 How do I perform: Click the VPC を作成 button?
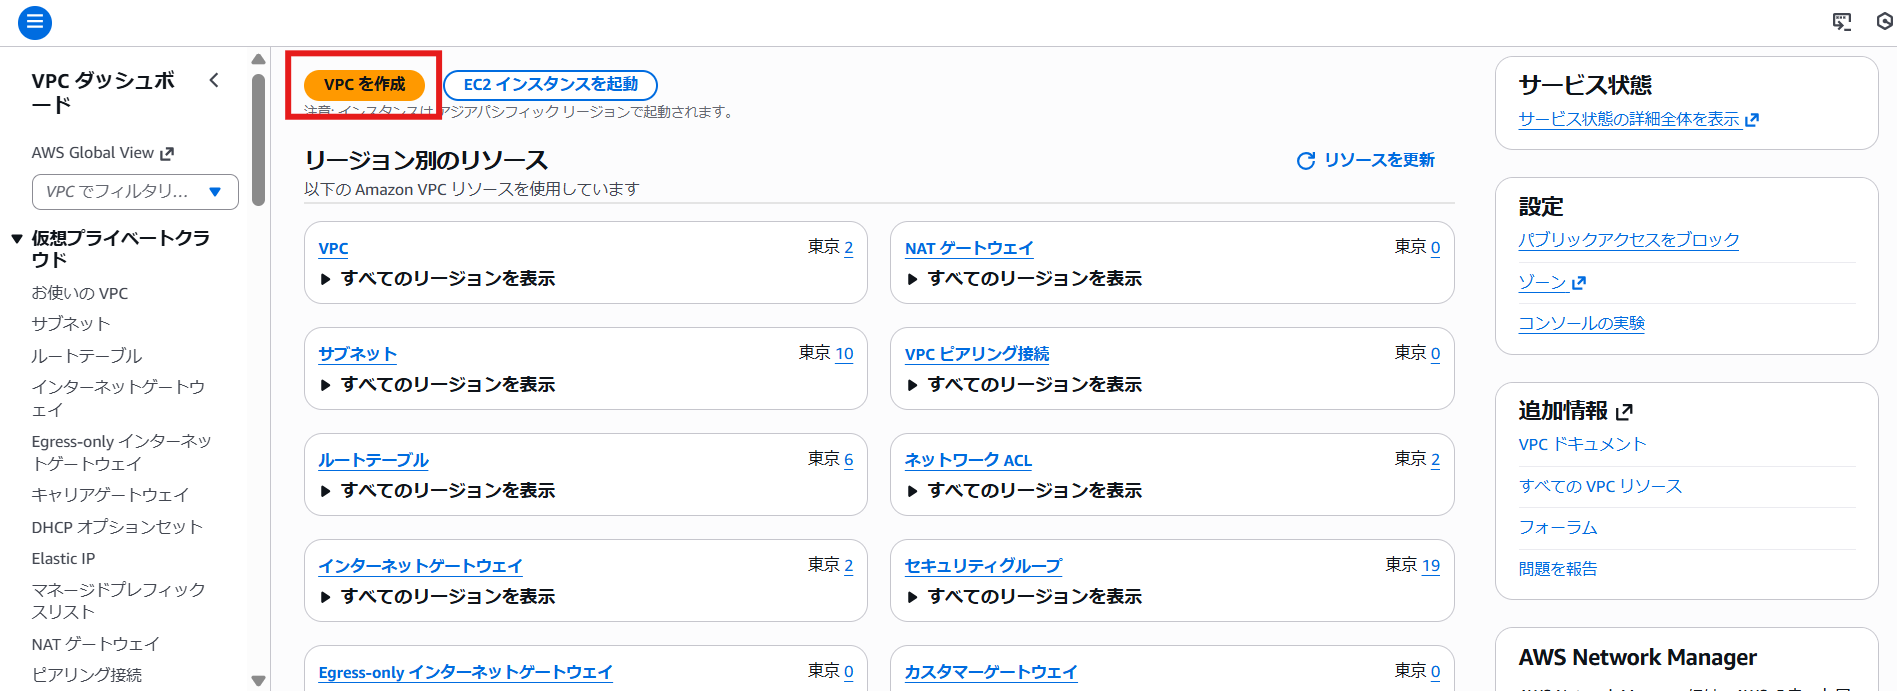pos(364,85)
